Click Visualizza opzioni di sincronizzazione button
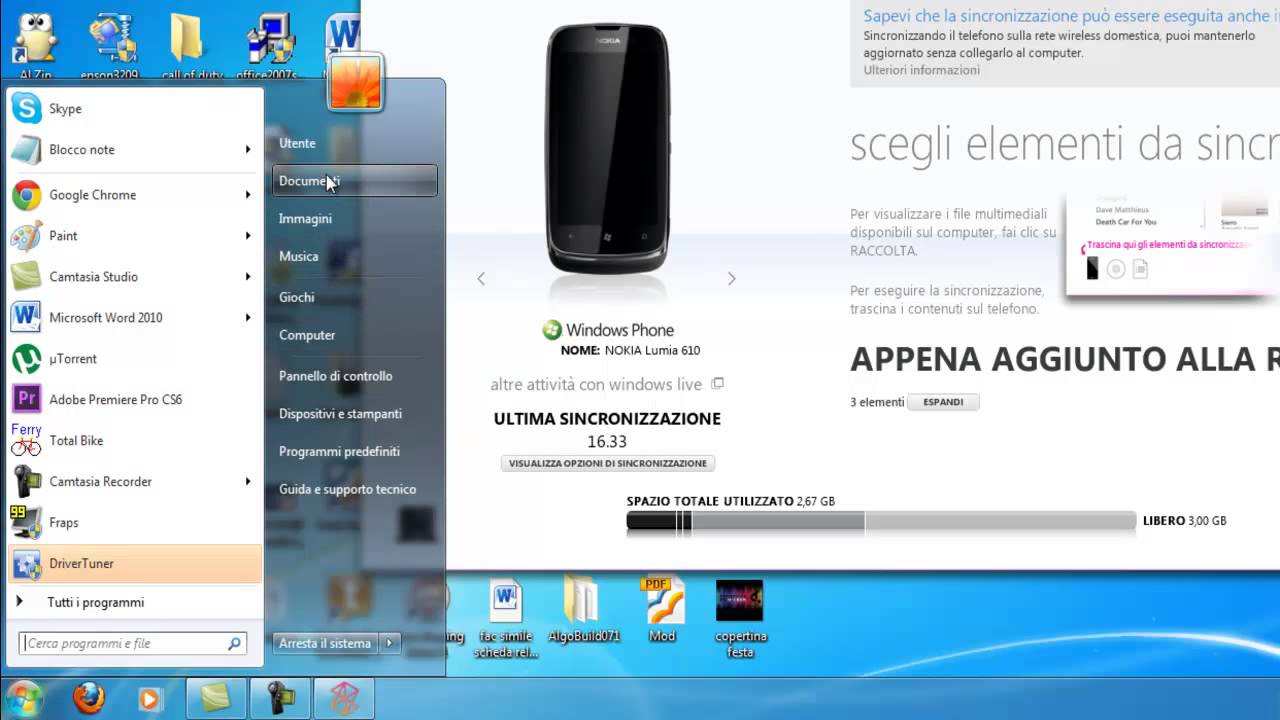The image size is (1280, 720). point(607,463)
